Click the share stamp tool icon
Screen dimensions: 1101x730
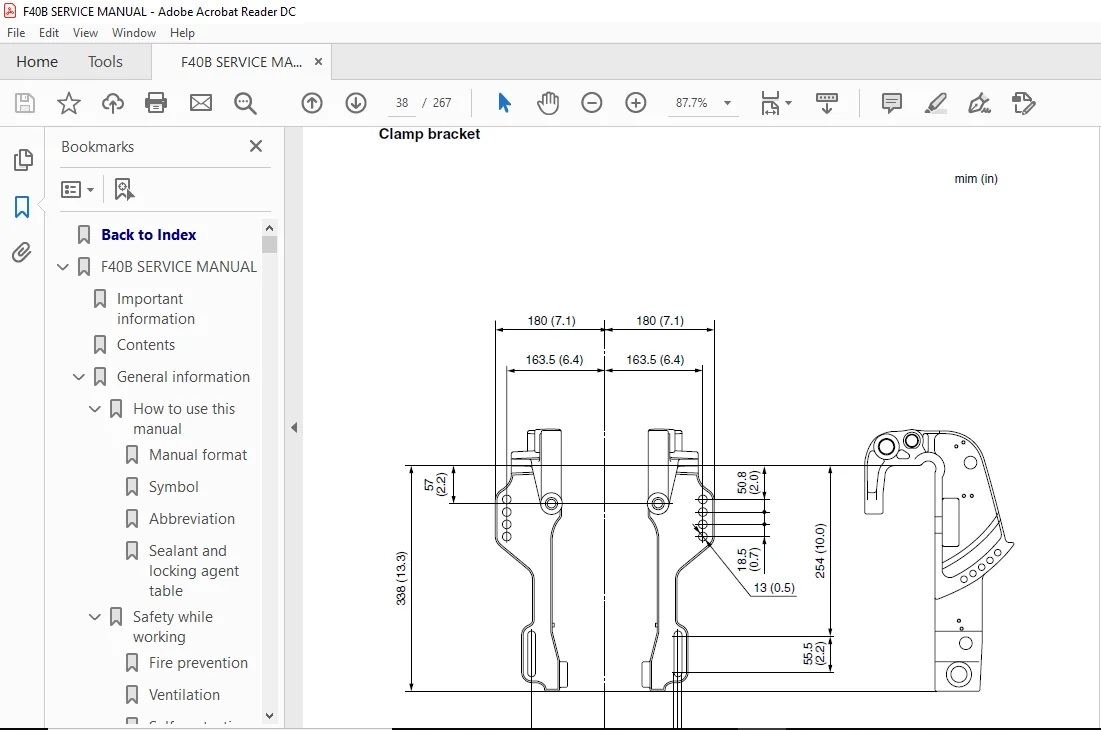pyautogui.click(x=1023, y=103)
